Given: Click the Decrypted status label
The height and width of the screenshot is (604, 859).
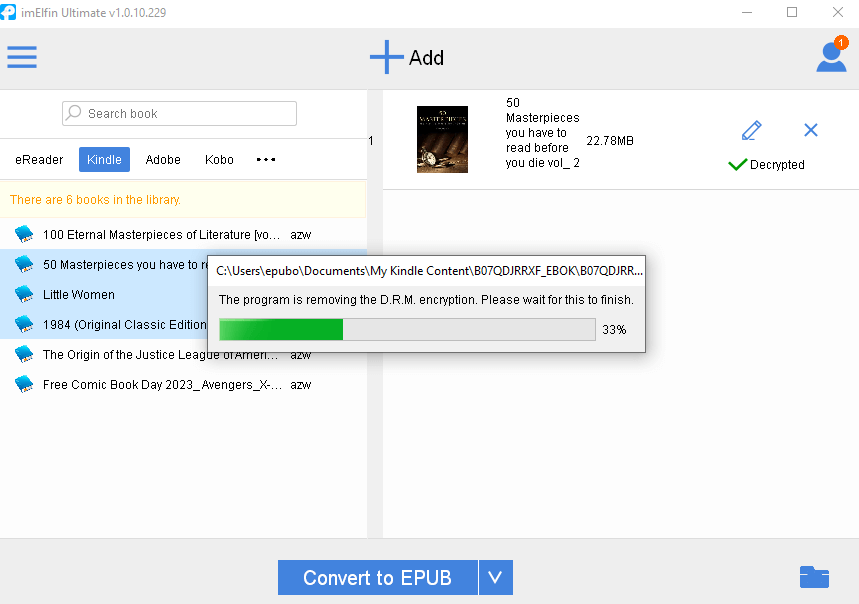Looking at the screenshot, I should click(x=777, y=164).
